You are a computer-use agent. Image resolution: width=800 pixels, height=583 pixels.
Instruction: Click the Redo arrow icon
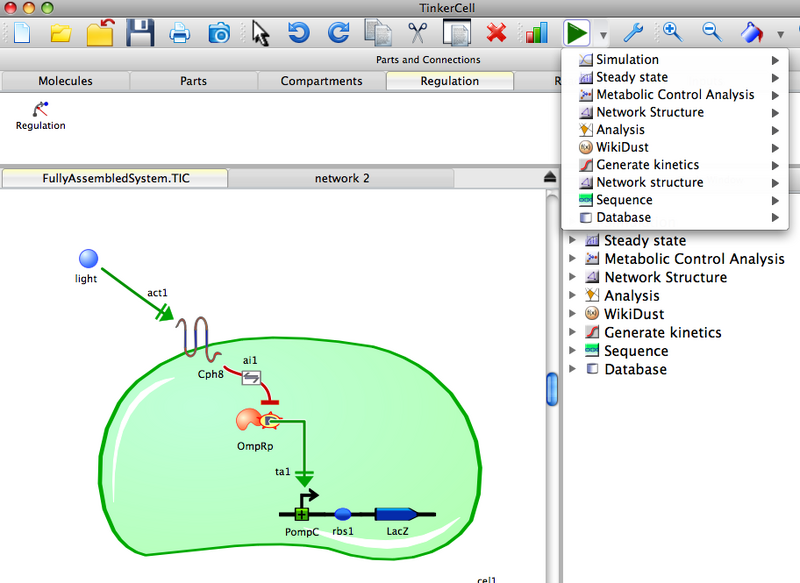click(x=337, y=33)
